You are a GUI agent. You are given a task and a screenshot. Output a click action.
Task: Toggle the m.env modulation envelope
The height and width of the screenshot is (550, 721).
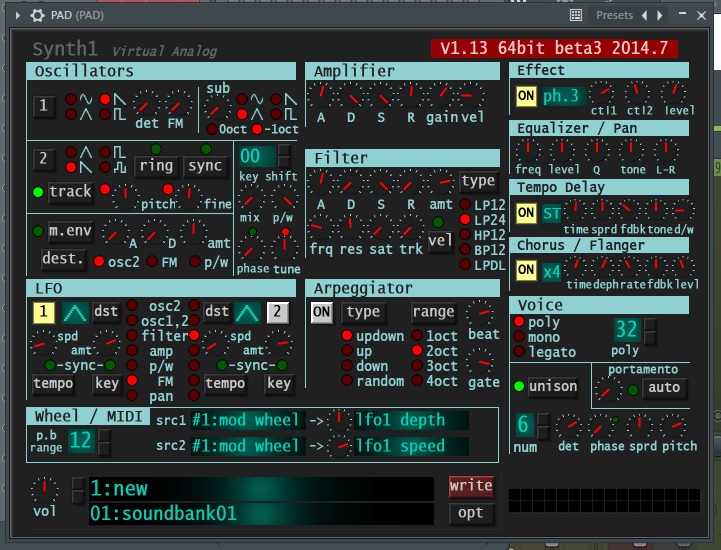pos(70,231)
